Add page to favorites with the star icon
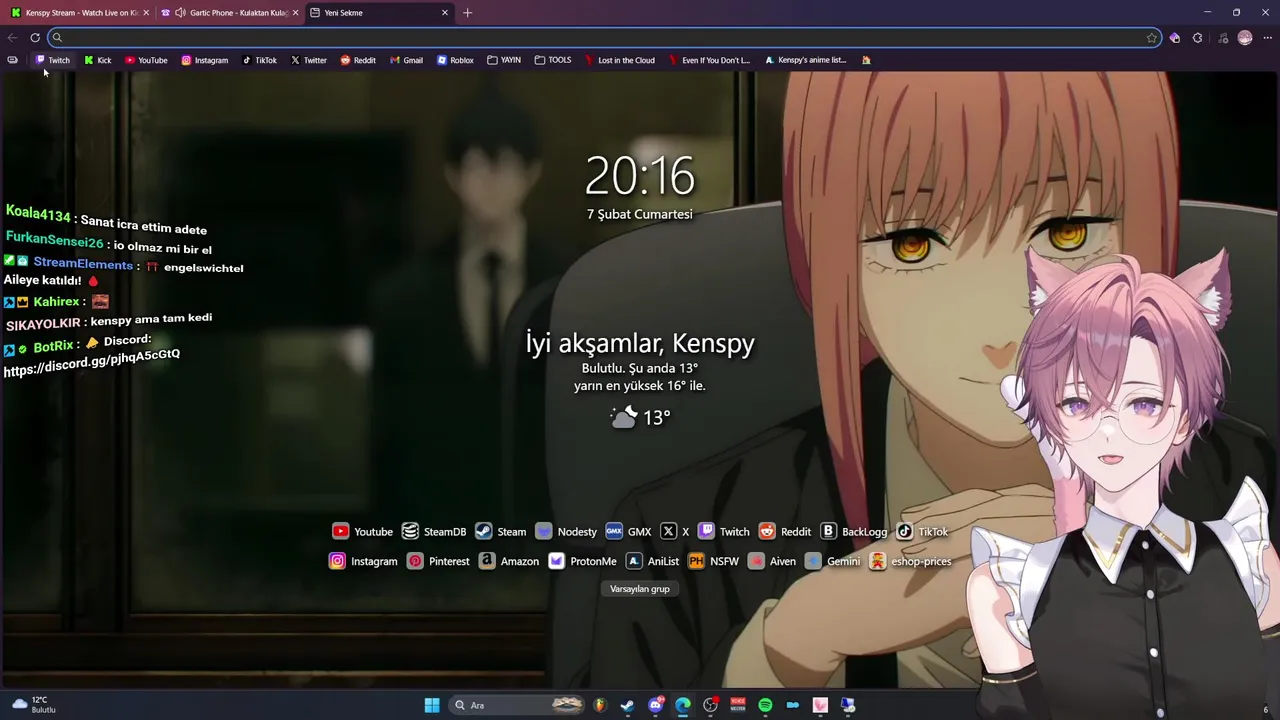Screen dimensions: 1280x720 pyautogui.click(x=1152, y=38)
